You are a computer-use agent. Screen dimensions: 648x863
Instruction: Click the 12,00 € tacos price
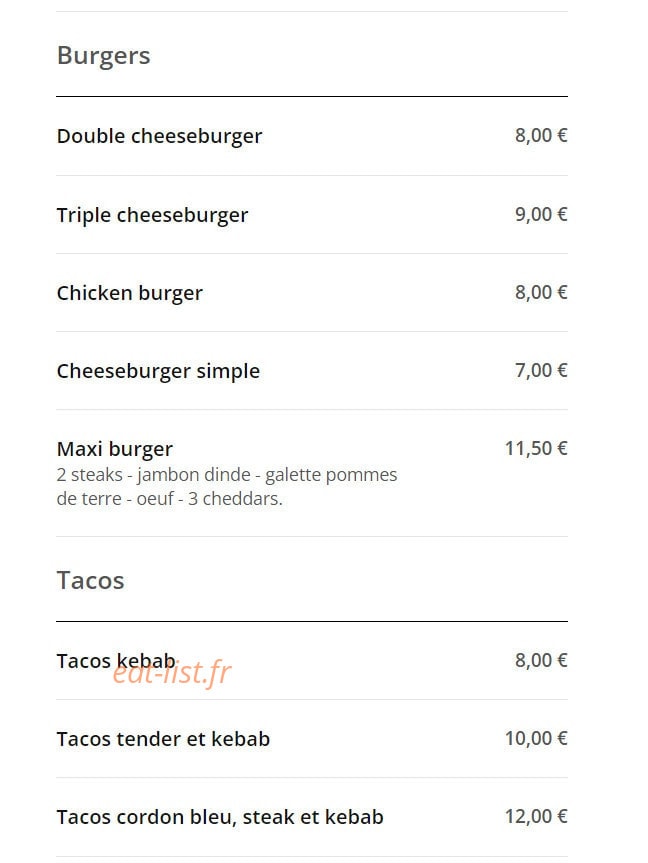click(x=536, y=817)
